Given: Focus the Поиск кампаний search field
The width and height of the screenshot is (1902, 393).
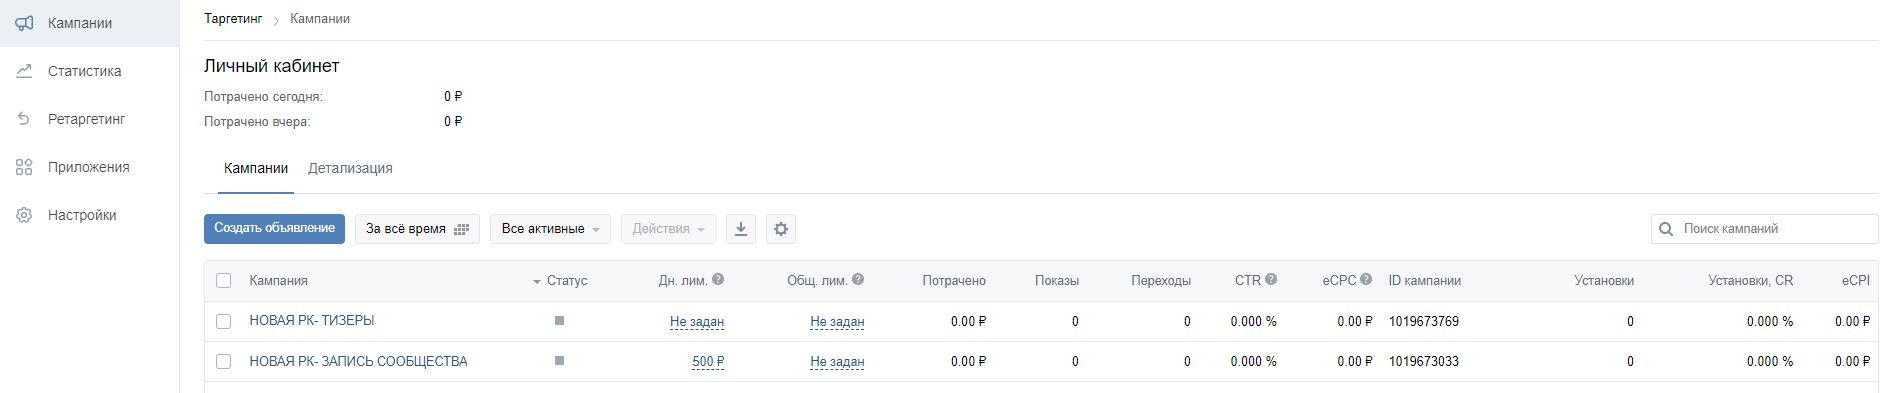Looking at the screenshot, I should (1765, 229).
